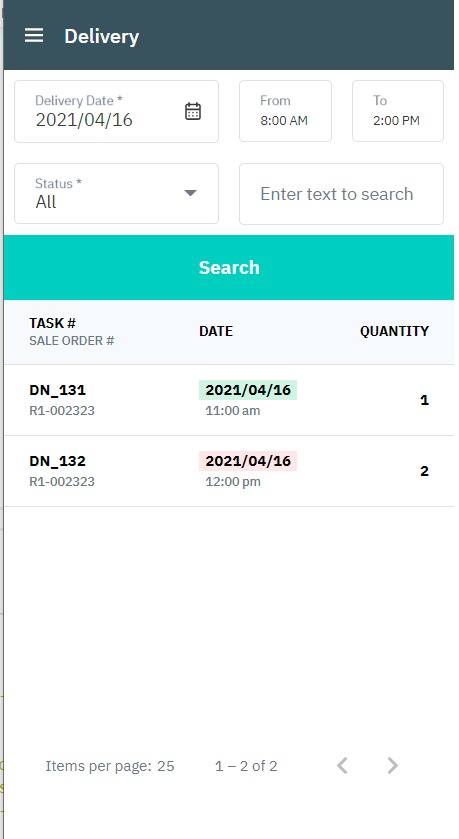This screenshot has height=839, width=459.
Task: Open the calendar date picker icon
Action: 193,111
